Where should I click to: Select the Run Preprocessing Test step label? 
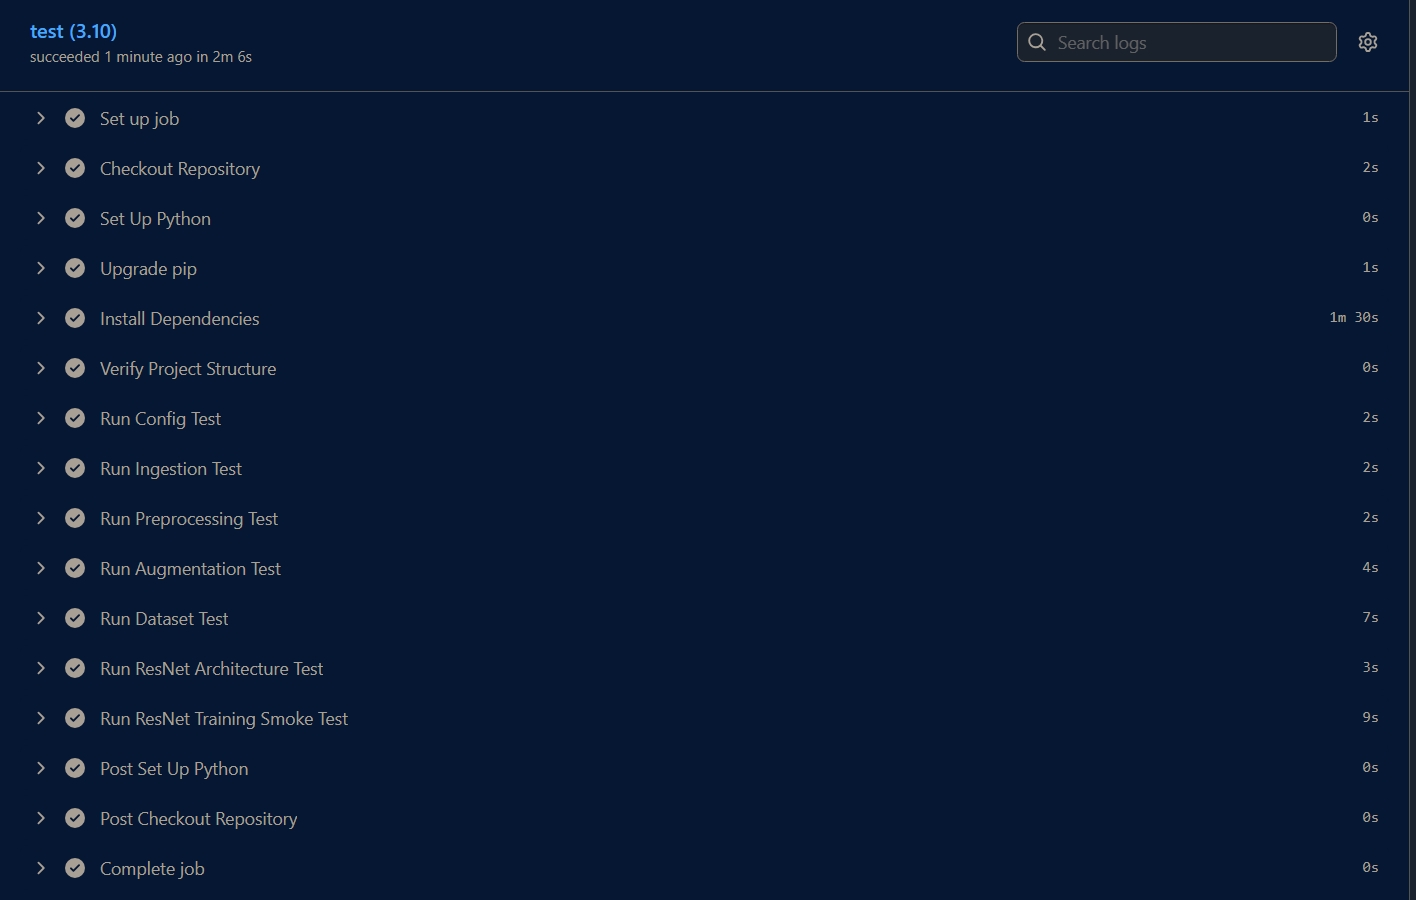(189, 519)
